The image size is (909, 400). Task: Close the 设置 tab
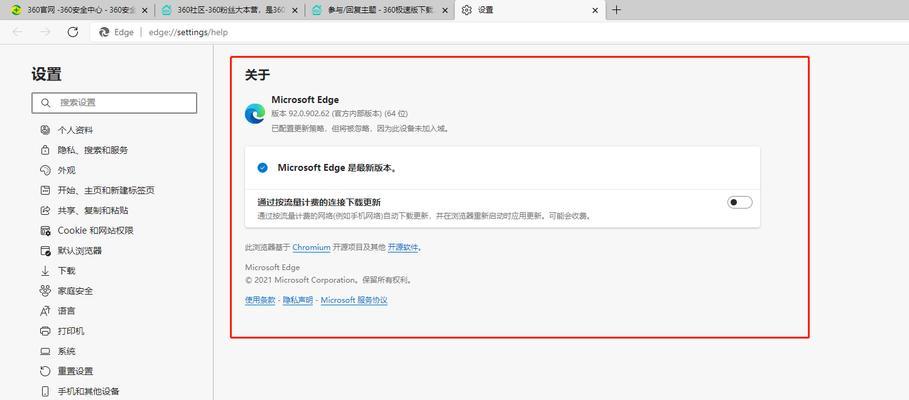(595, 10)
